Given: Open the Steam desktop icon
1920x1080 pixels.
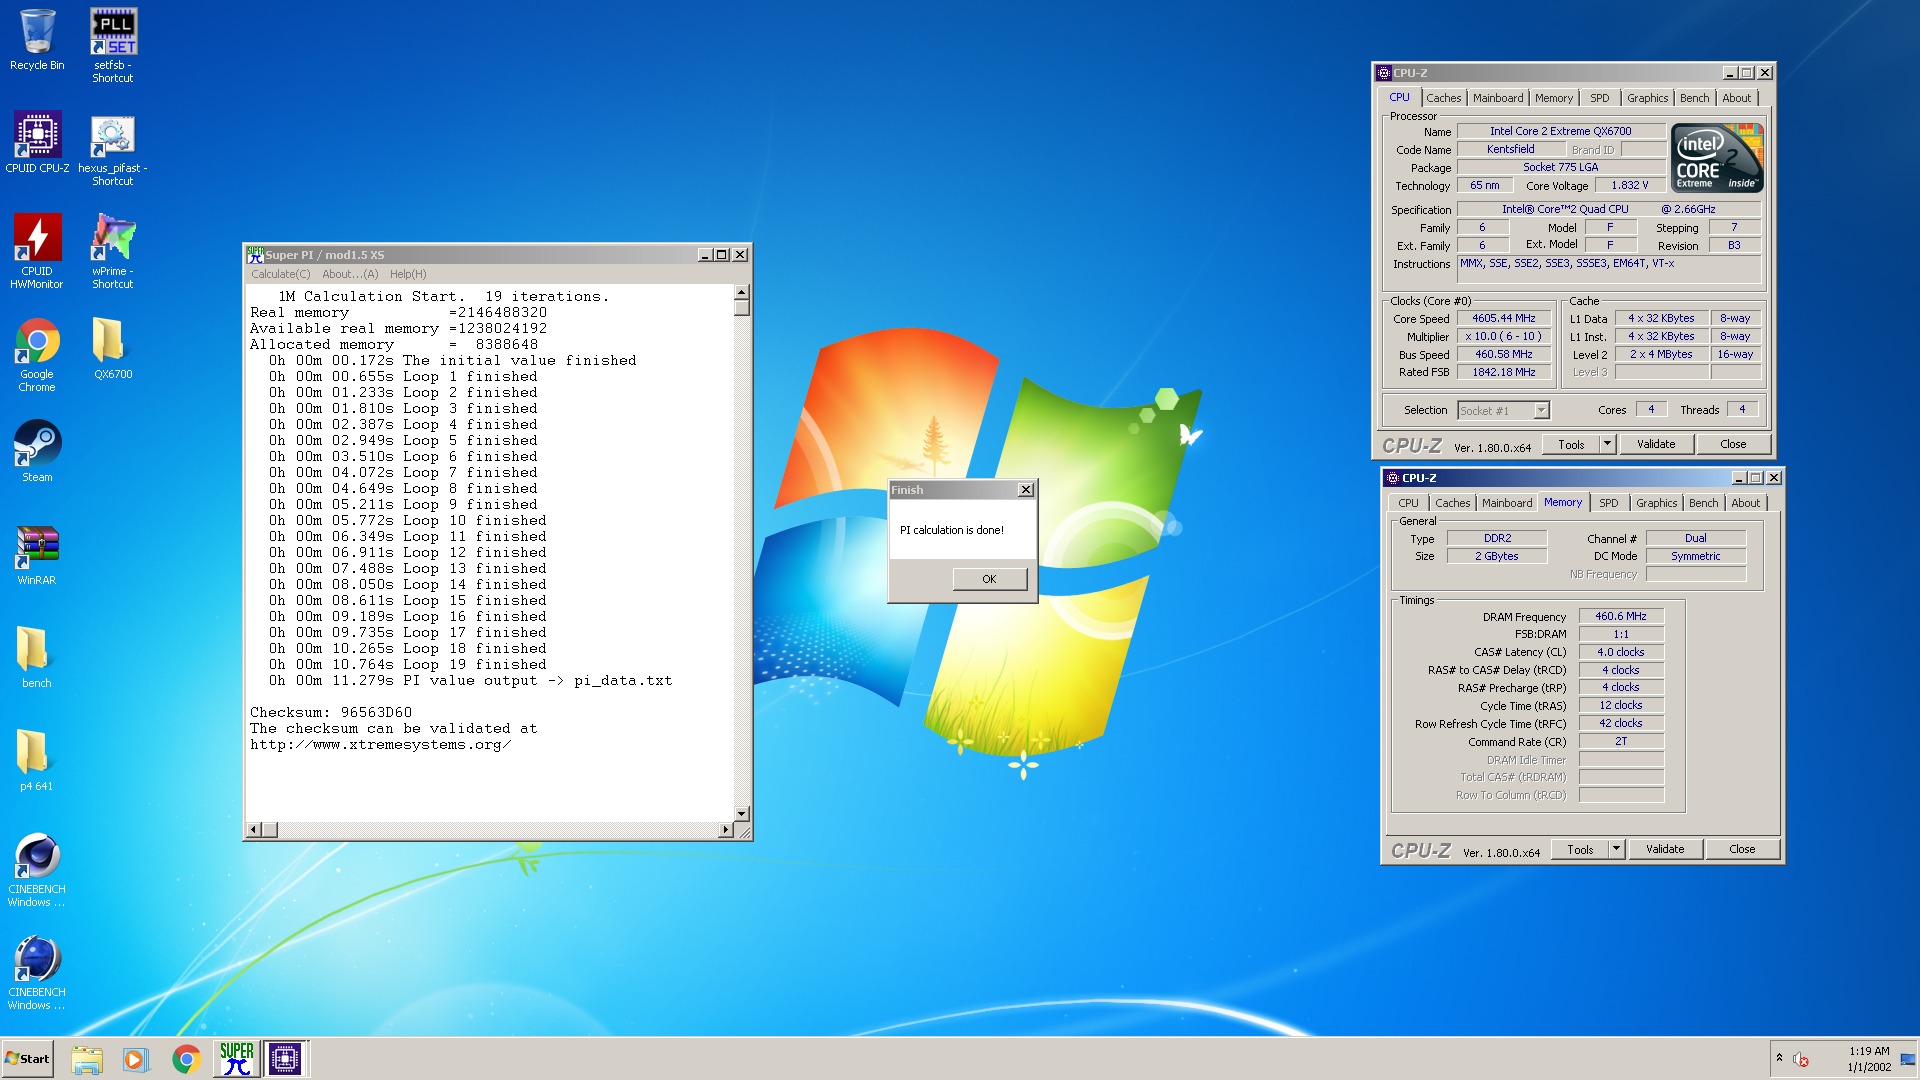Looking at the screenshot, I should (37, 451).
